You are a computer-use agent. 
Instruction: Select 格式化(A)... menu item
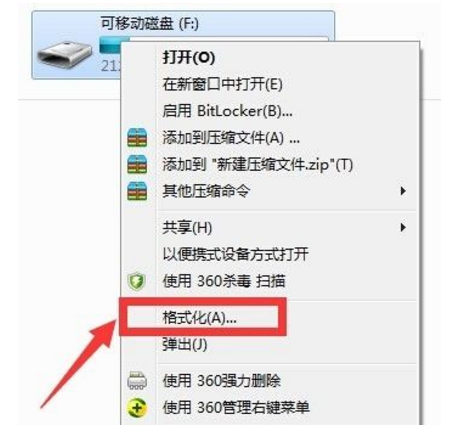click(x=200, y=317)
